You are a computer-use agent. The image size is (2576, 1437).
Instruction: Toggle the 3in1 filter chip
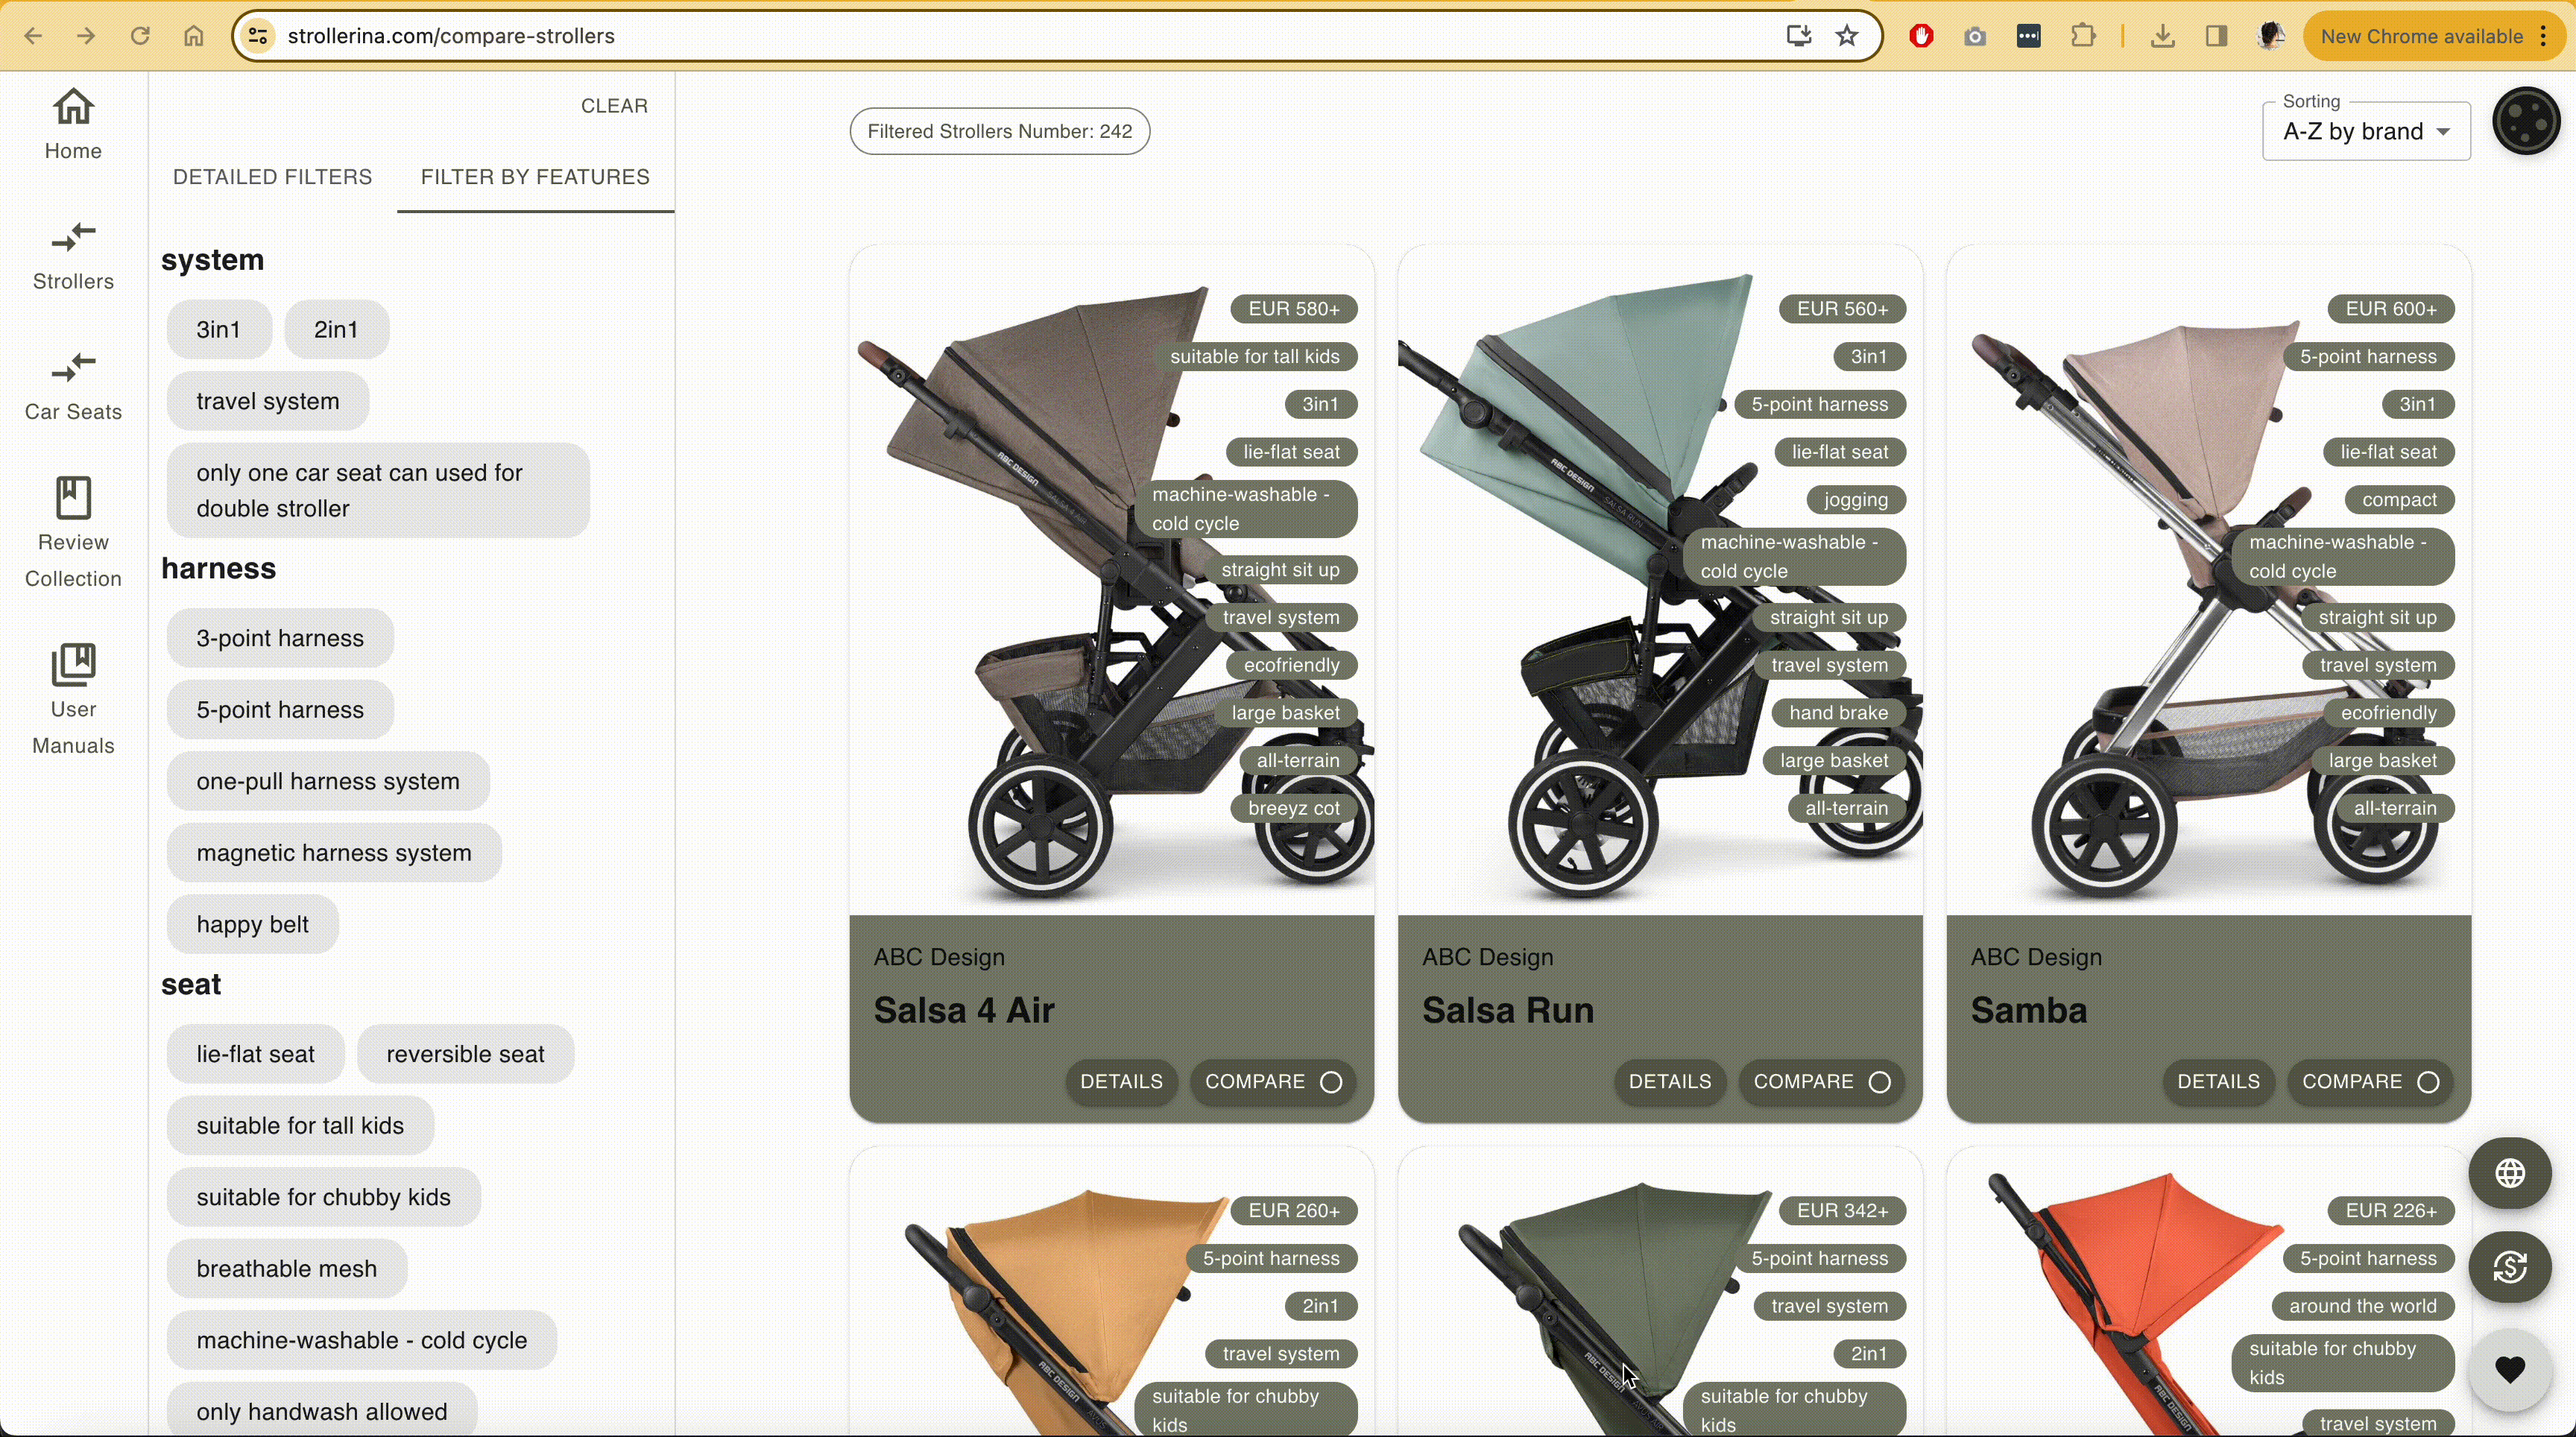coord(218,329)
